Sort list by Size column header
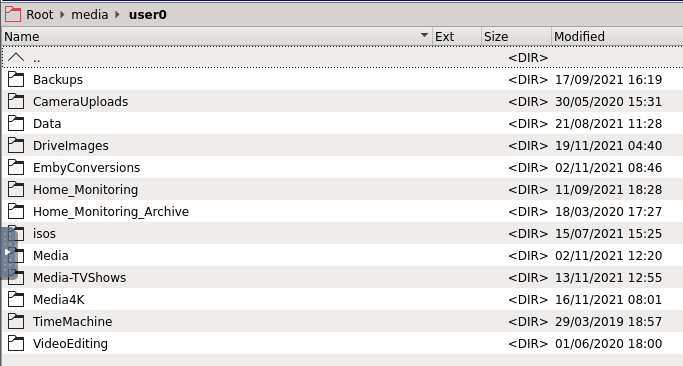Viewport: 683px width, 366px height. click(x=516, y=37)
